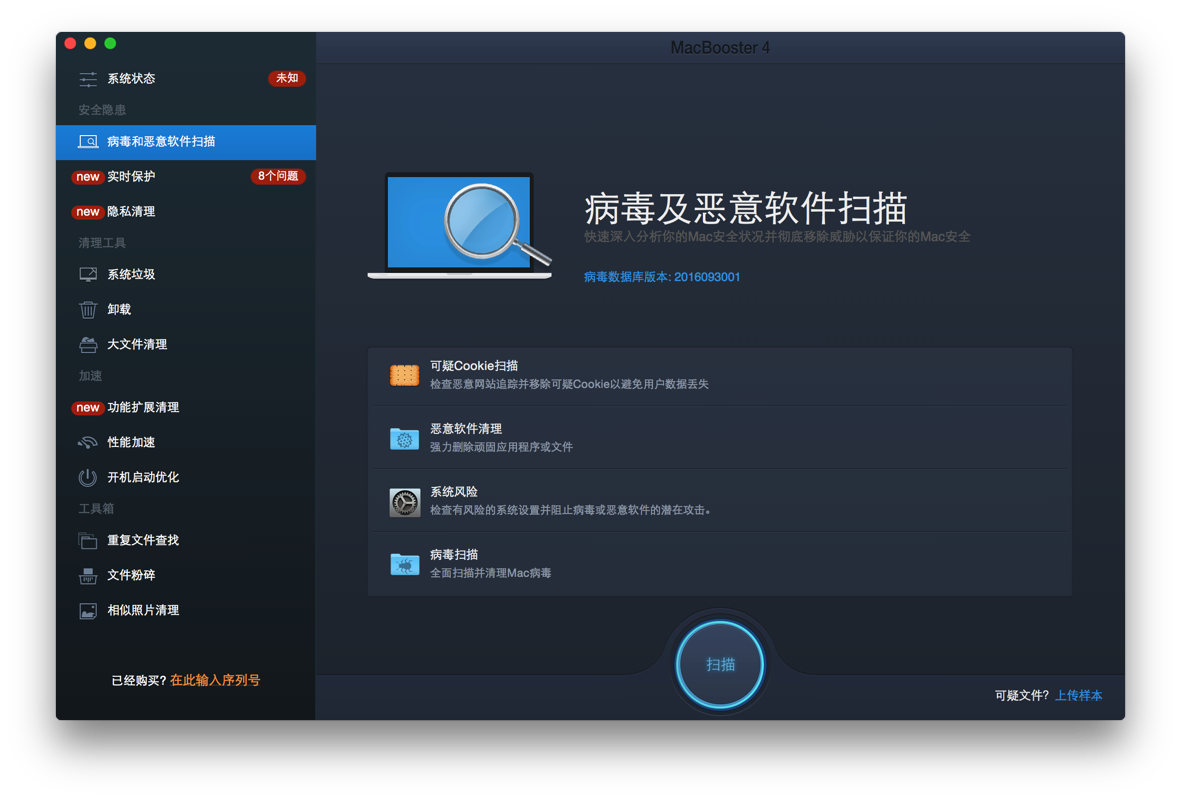
Task: Click the 开机启动优化 power icon
Action: (x=87, y=478)
